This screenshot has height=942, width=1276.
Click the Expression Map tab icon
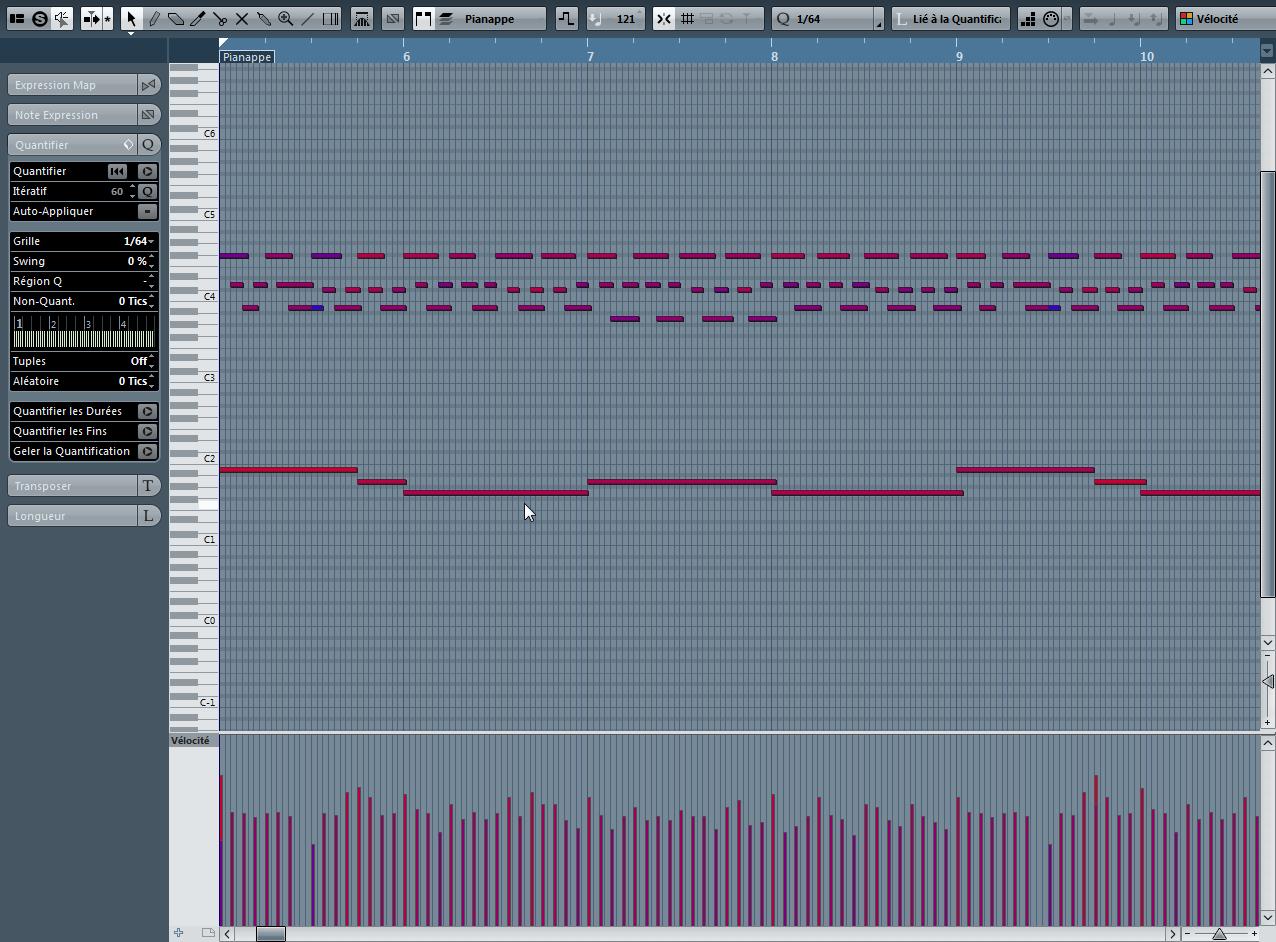[149, 85]
